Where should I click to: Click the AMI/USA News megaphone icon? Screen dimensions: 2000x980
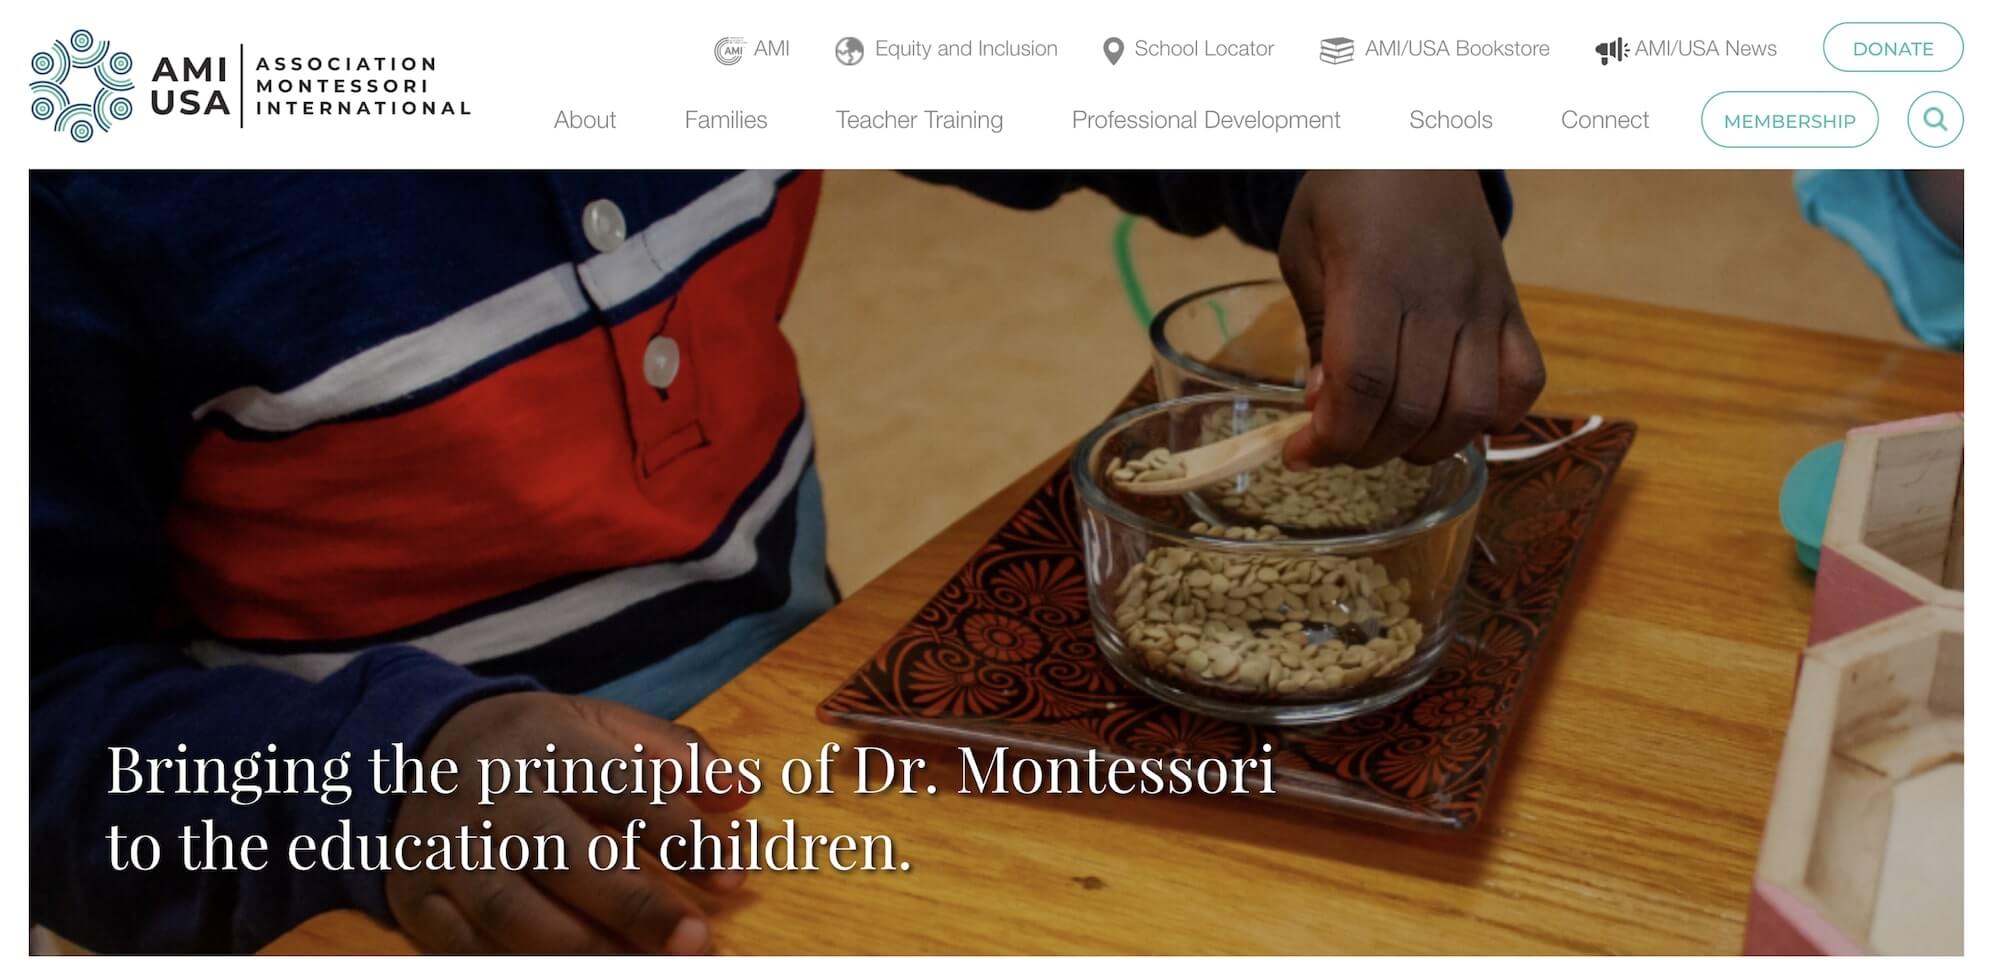(x=1611, y=51)
